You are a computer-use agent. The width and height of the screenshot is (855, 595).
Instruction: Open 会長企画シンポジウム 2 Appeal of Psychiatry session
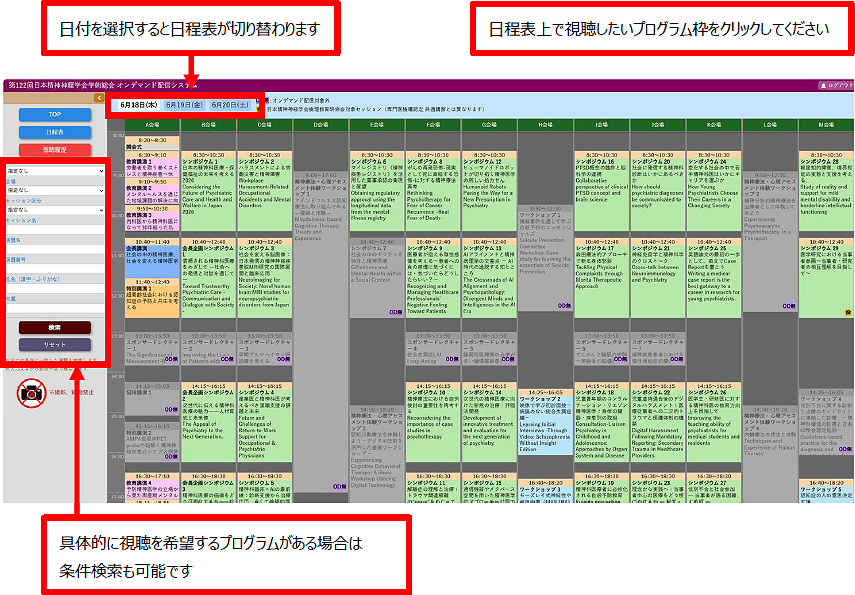208,420
